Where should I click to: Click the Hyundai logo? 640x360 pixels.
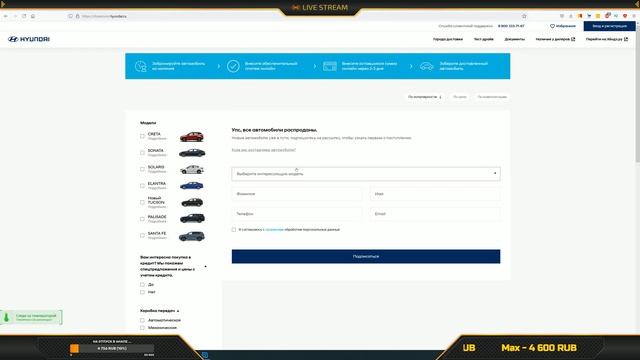29,39
